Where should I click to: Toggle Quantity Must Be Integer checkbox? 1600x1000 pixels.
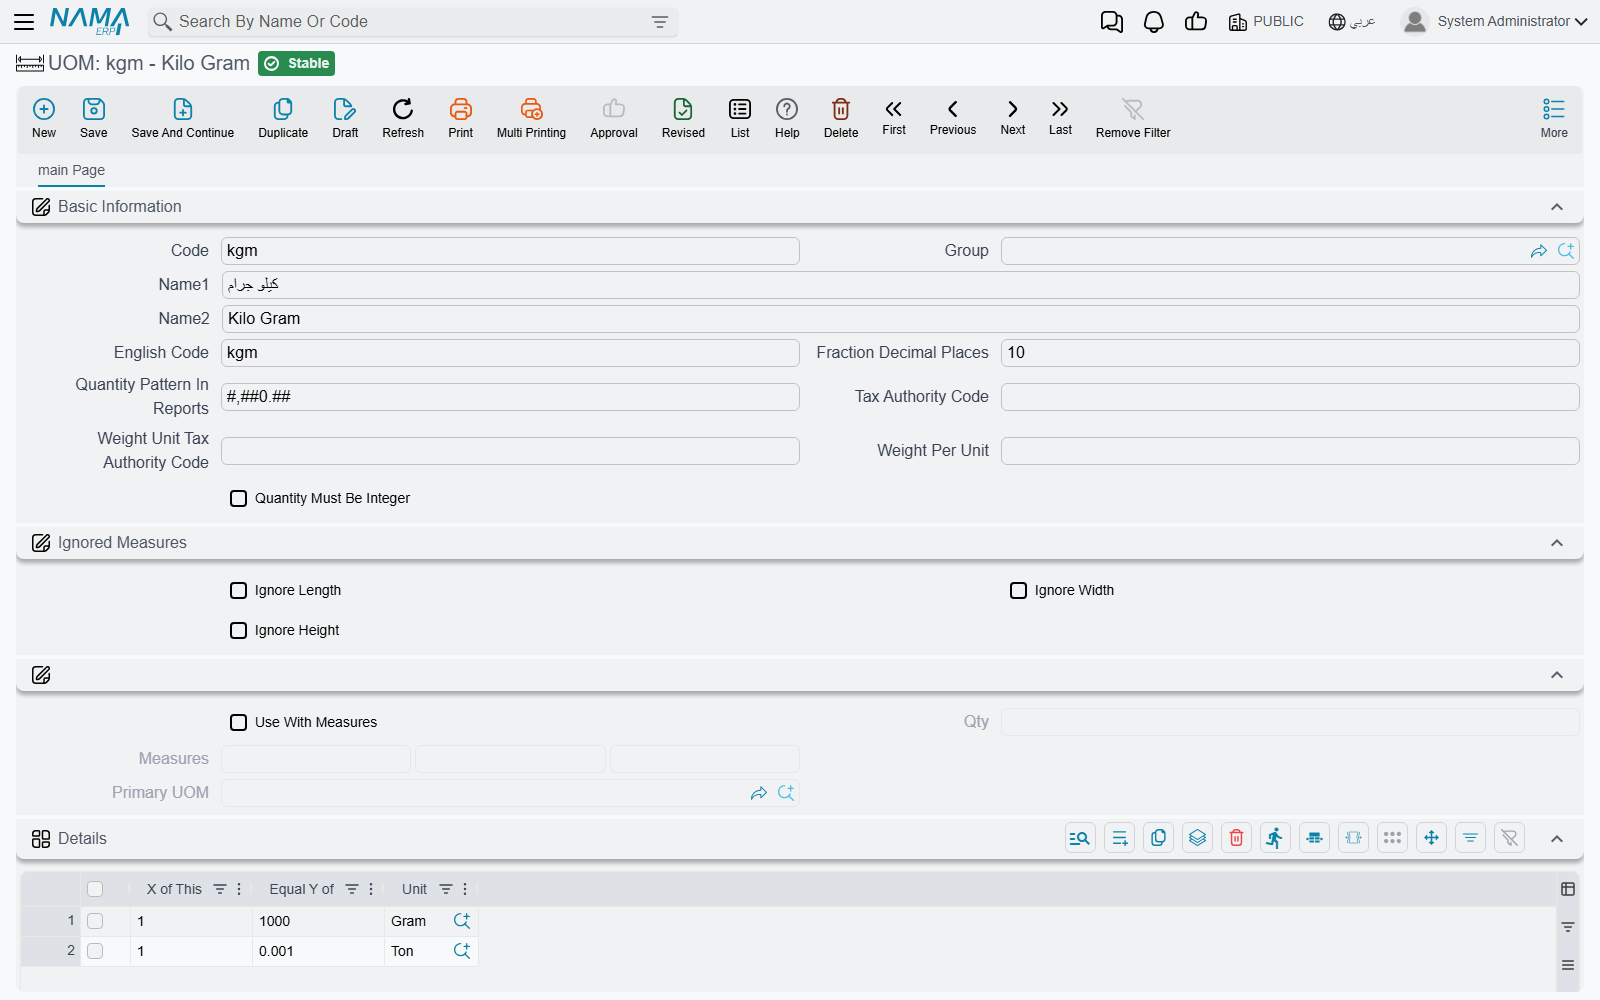238,498
